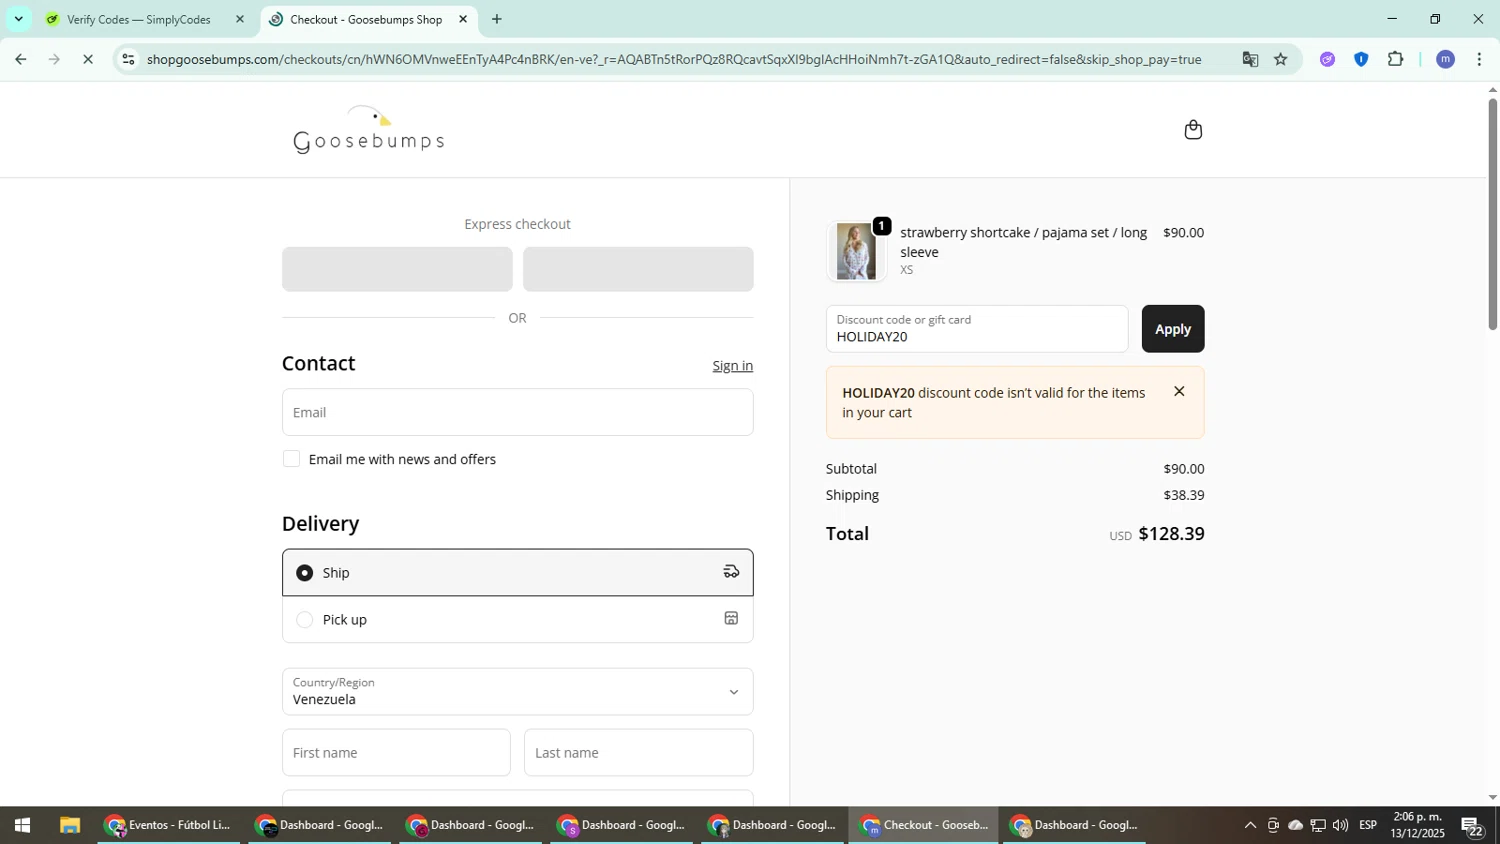The image size is (1500, 844).
Task: Click the Discount code or gift card field
Action: [x=977, y=329]
